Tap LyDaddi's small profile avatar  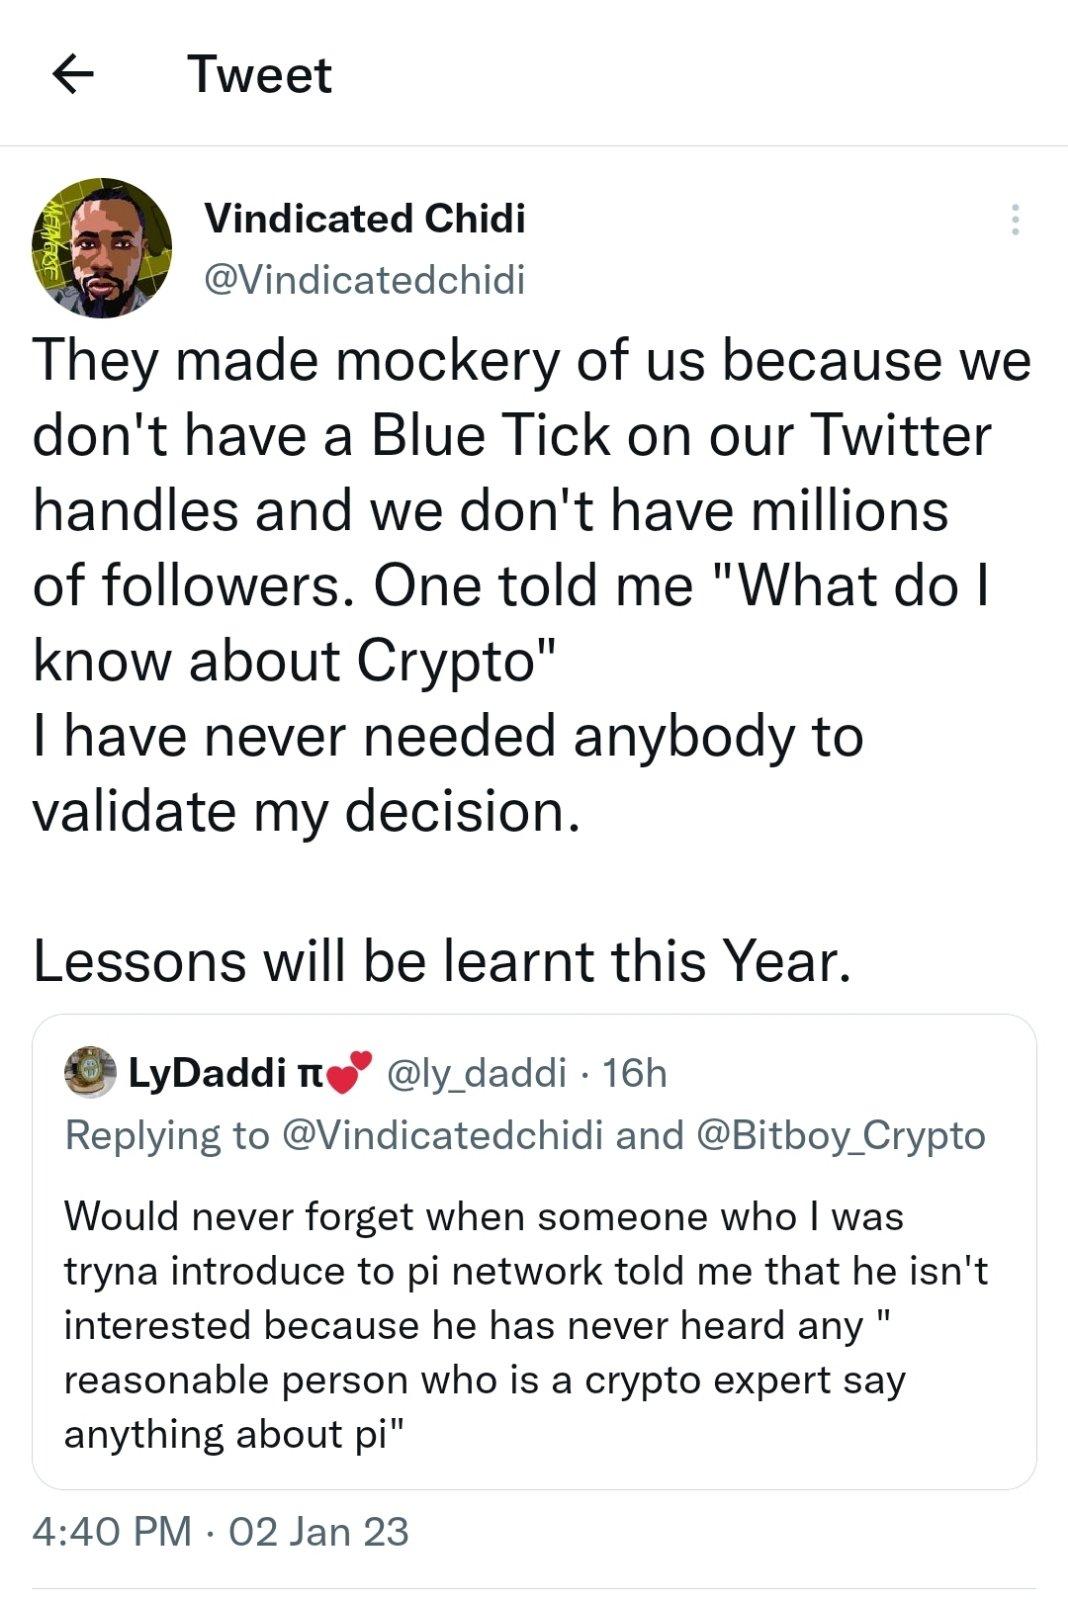90,1073
